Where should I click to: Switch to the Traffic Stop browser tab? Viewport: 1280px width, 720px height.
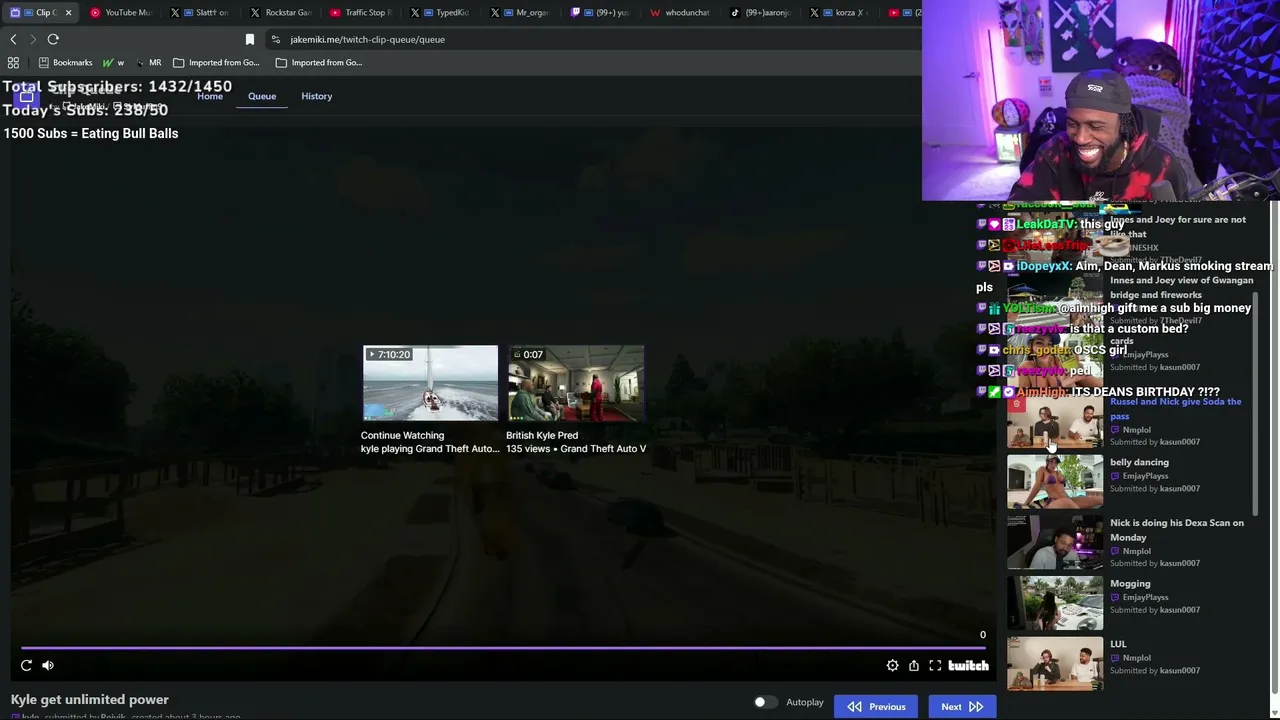coord(361,13)
